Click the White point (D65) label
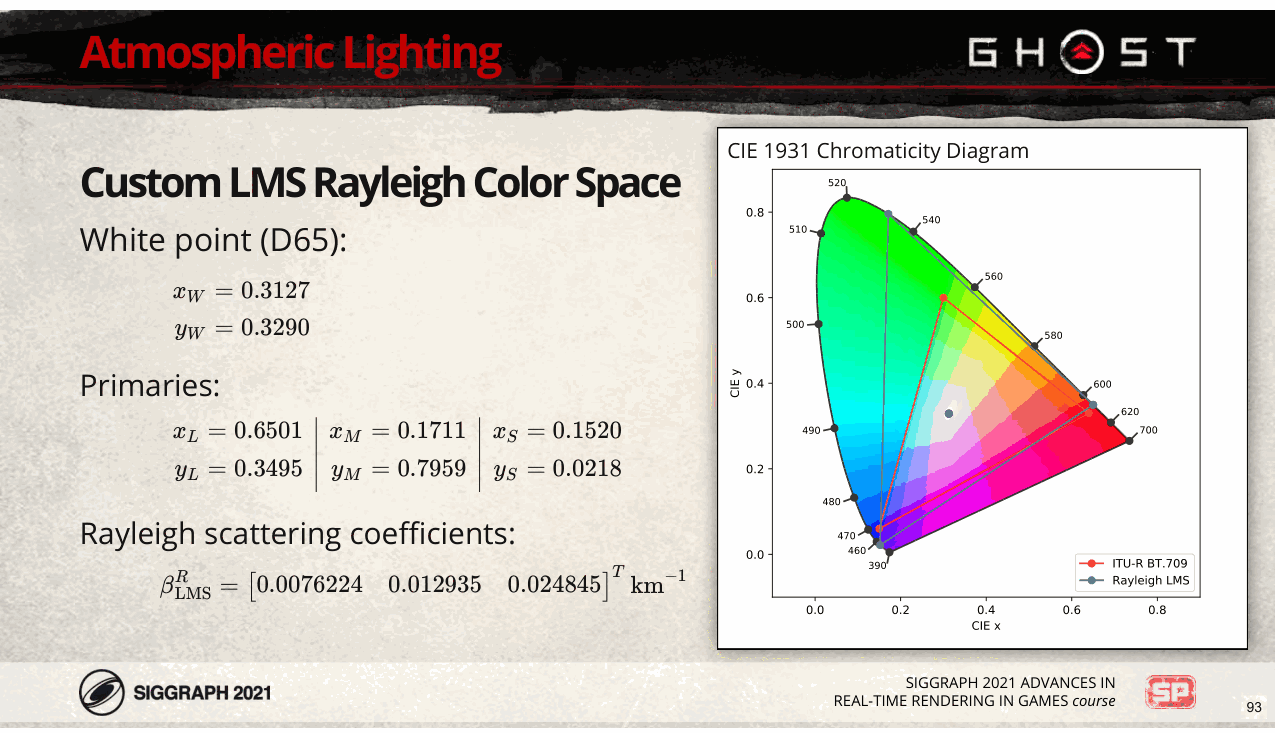This screenshot has width=1275, height=733. click(x=213, y=241)
